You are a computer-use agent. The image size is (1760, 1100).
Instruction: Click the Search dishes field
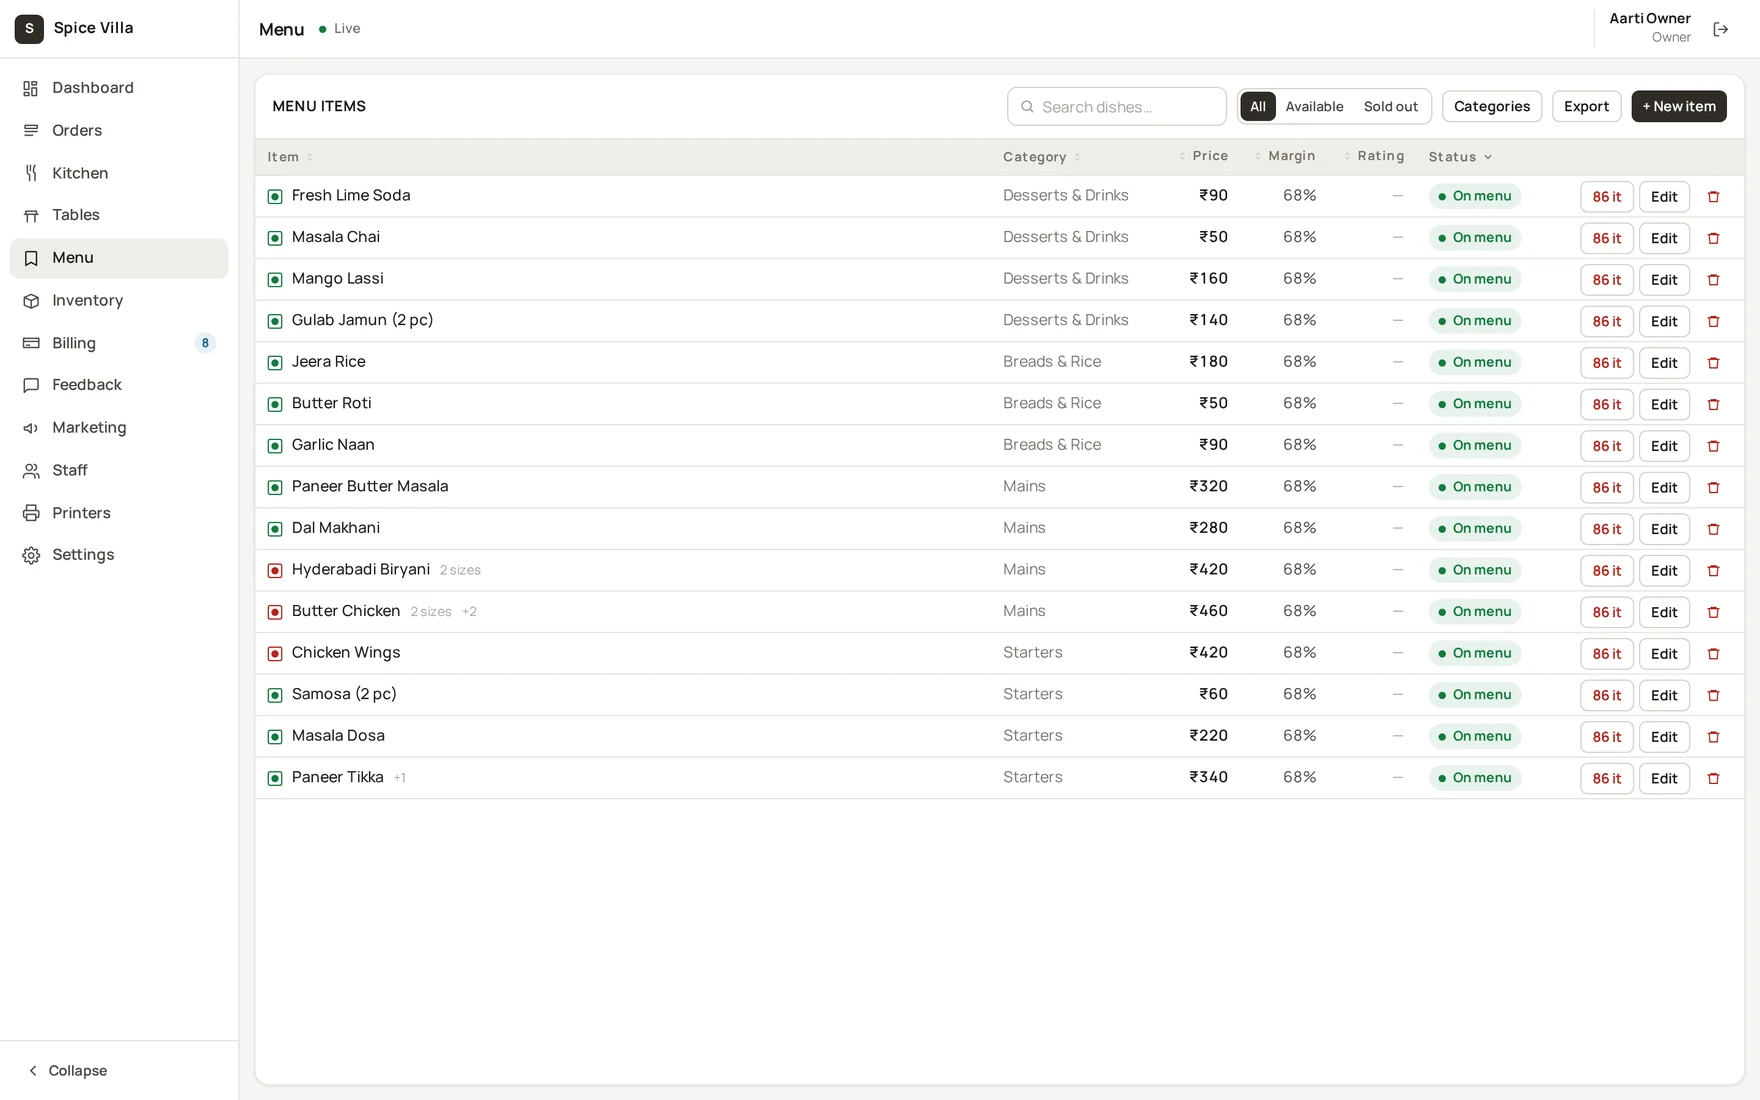tap(1116, 106)
